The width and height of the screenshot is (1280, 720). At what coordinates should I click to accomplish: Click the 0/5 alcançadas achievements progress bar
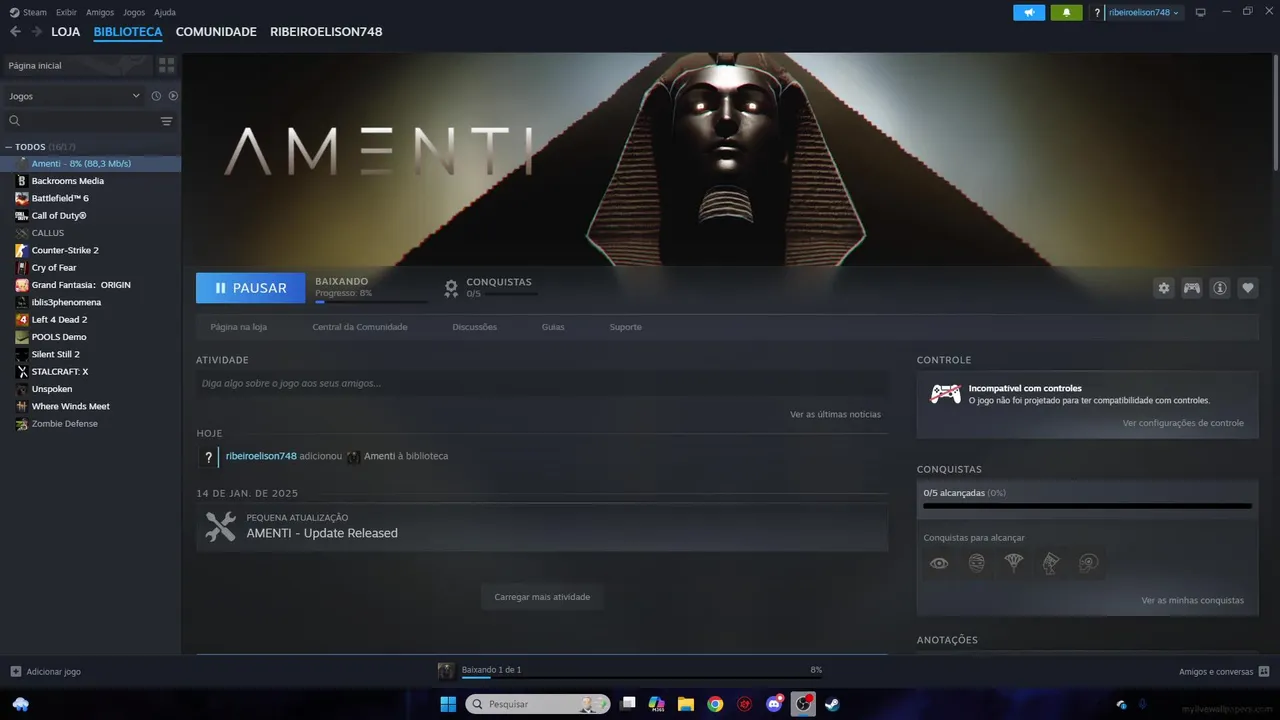(1087, 506)
